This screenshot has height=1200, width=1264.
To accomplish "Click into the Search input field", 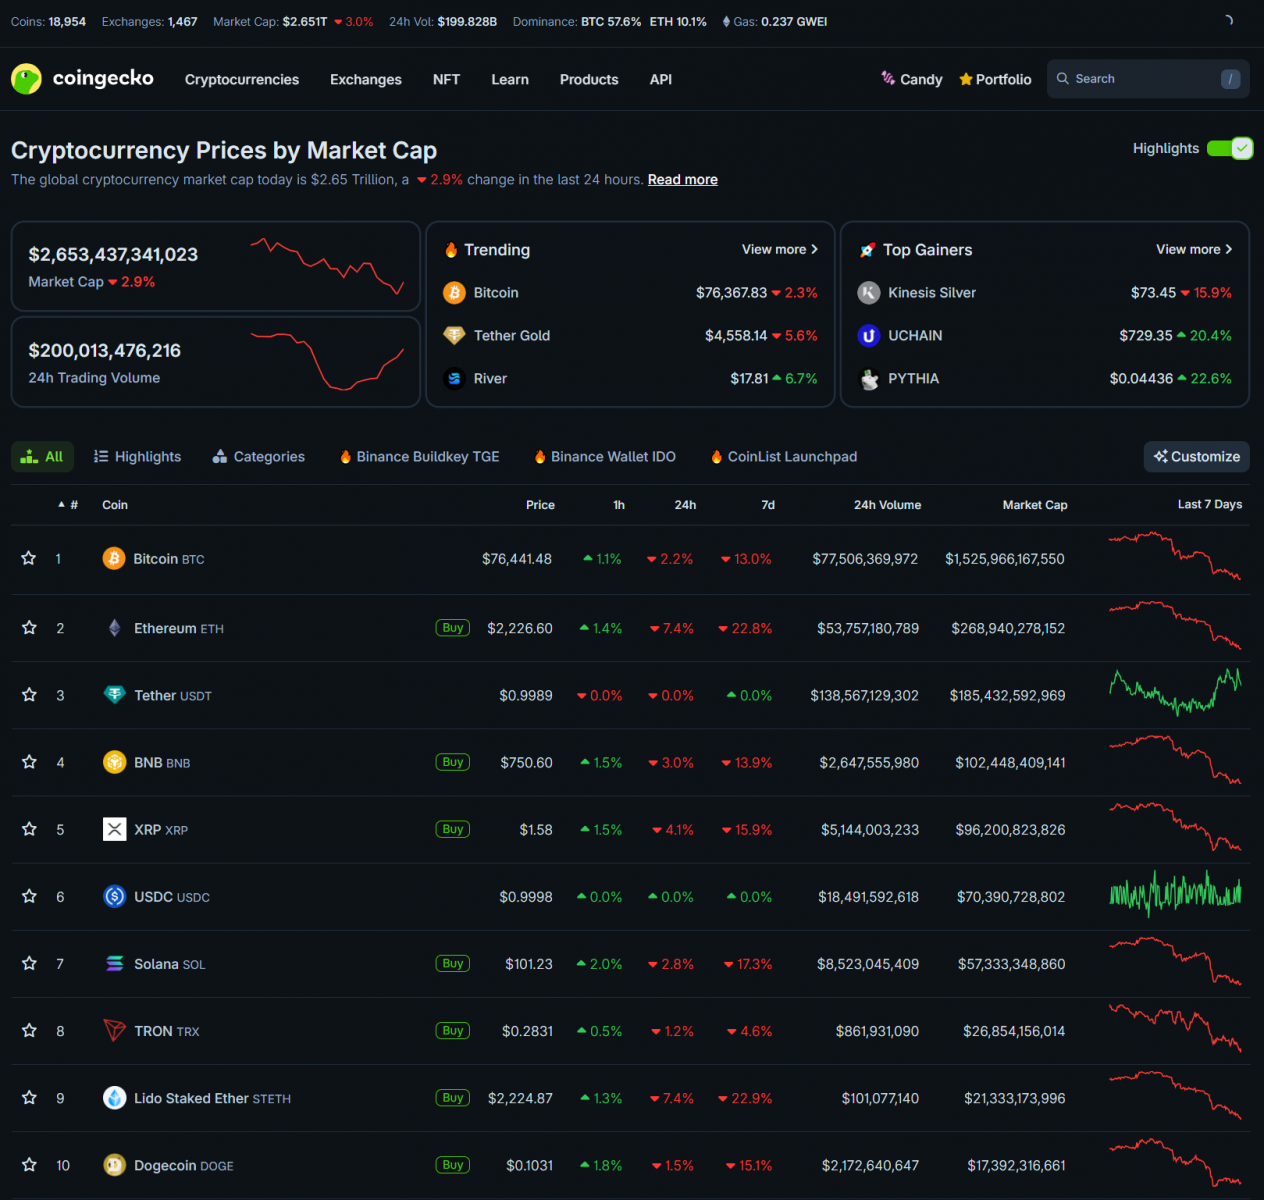I will (1140, 79).
